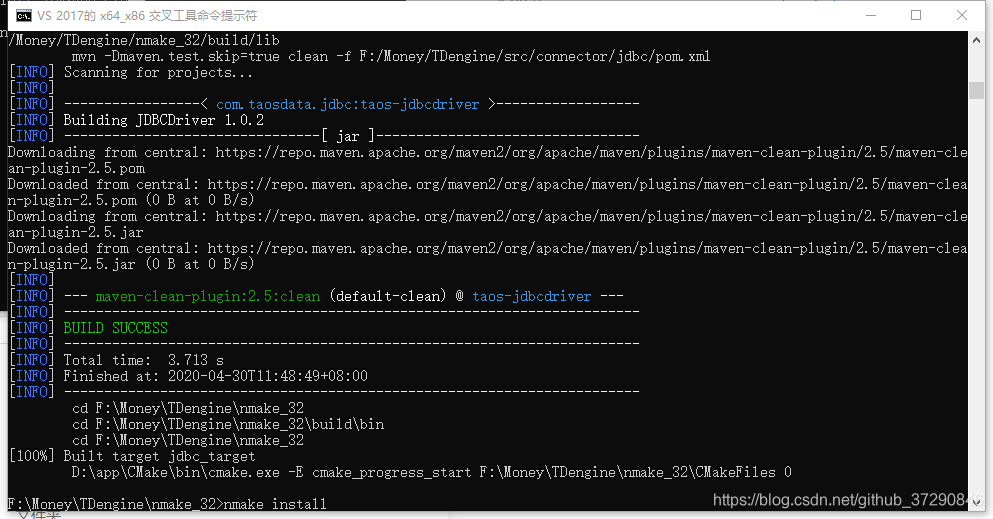Click the scrollbar down arrow

pyautogui.click(x=976, y=501)
